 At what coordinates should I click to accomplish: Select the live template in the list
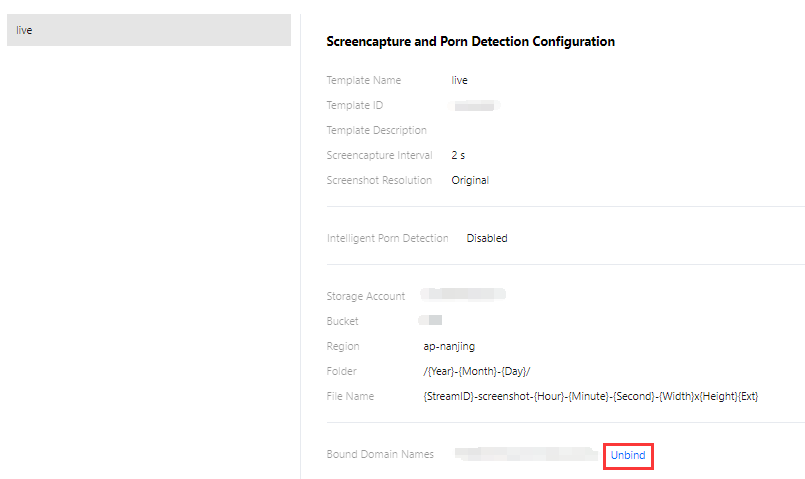coord(148,30)
